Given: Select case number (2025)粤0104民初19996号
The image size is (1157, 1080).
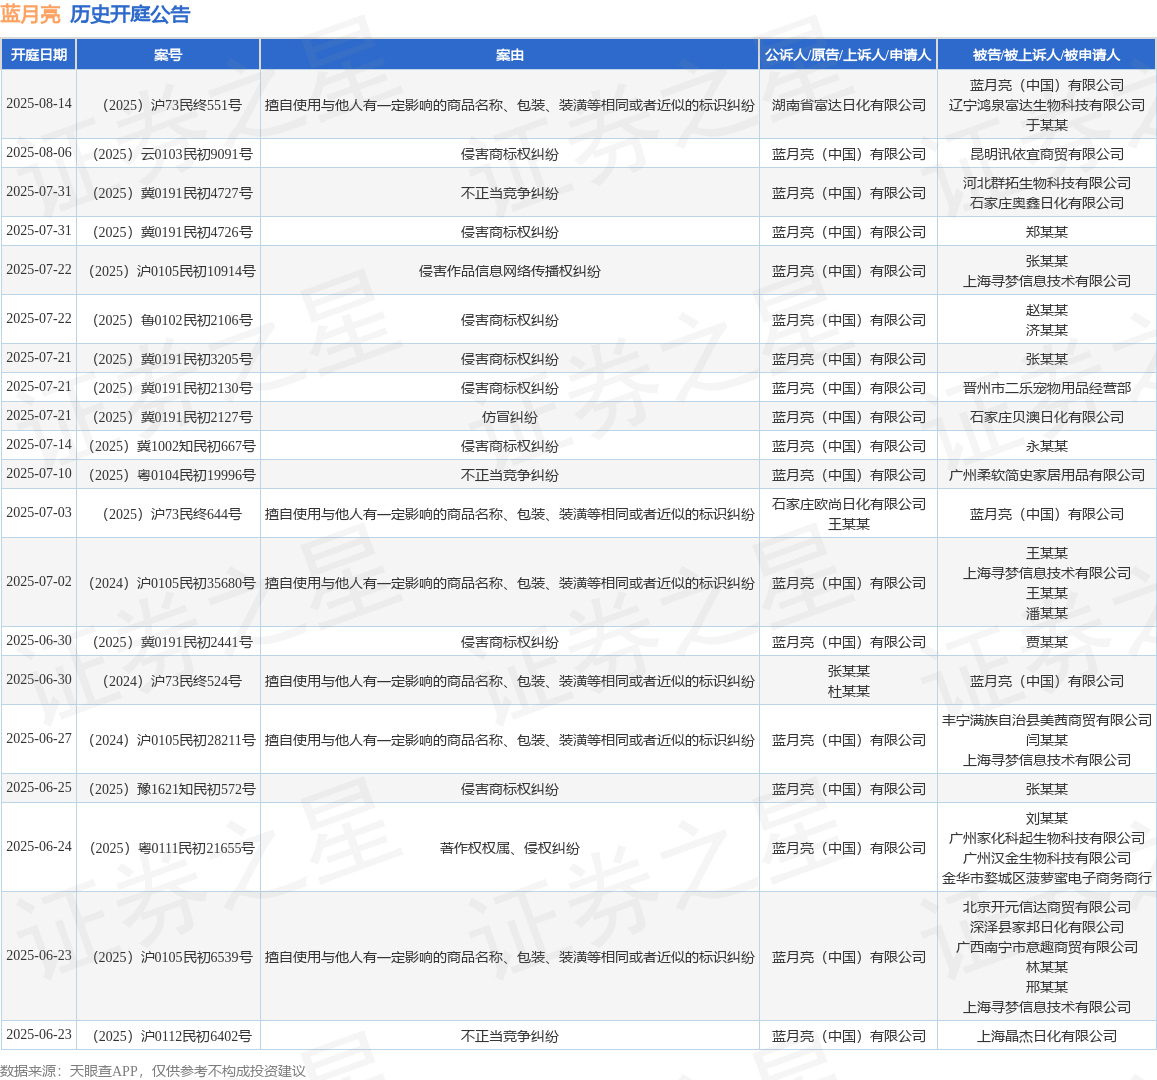Looking at the screenshot, I should pos(172,475).
